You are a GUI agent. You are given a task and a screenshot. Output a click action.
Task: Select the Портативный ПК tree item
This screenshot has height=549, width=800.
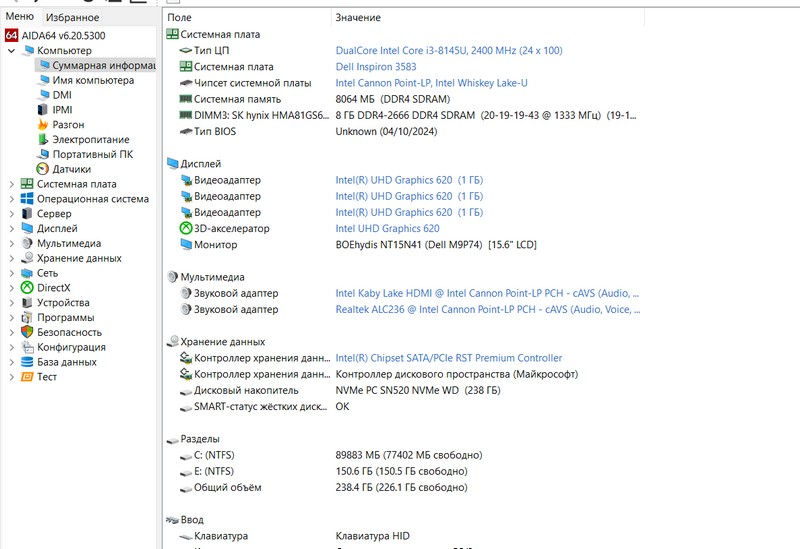click(x=92, y=154)
